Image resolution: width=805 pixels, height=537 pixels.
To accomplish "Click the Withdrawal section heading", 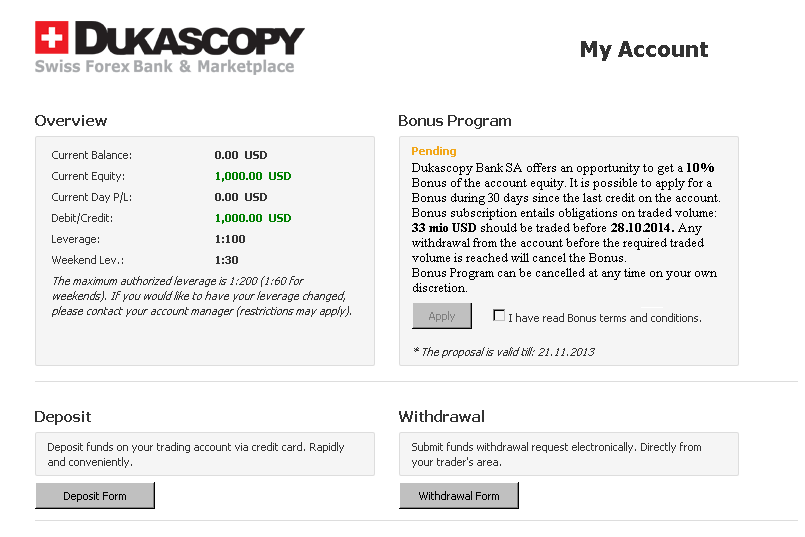I will point(442,416).
